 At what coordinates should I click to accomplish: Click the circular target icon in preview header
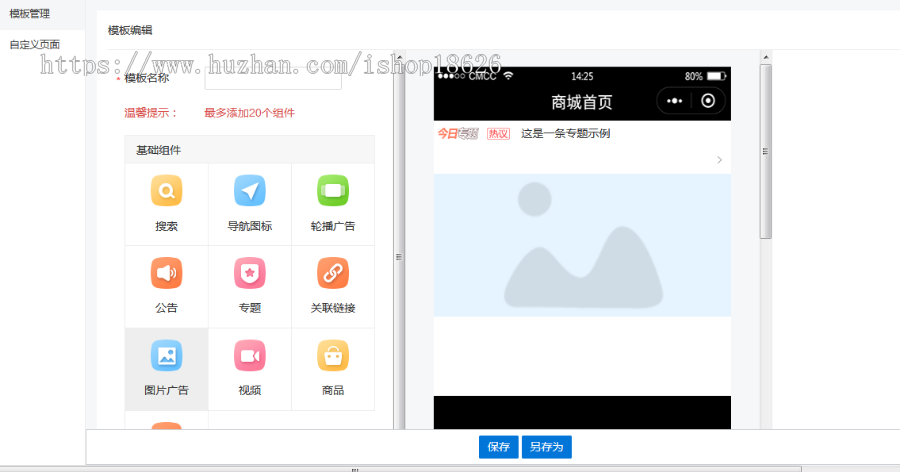click(708, 101)
